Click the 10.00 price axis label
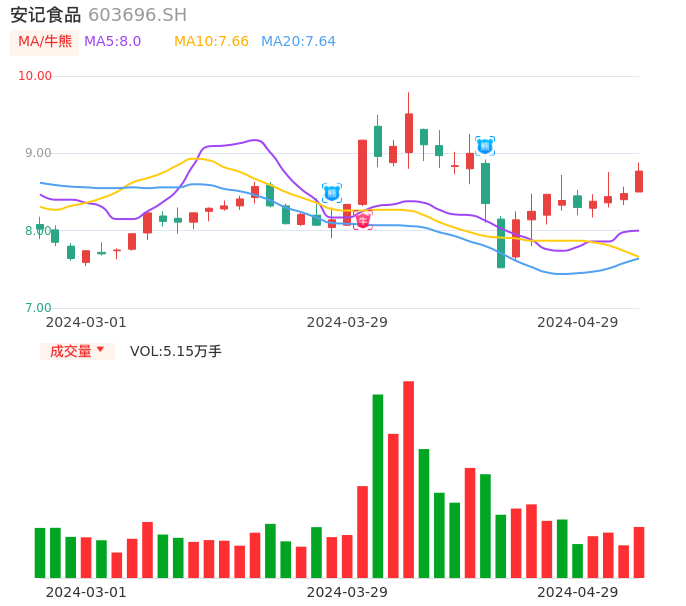Screen dimensions: 686x606 (35, 76)
